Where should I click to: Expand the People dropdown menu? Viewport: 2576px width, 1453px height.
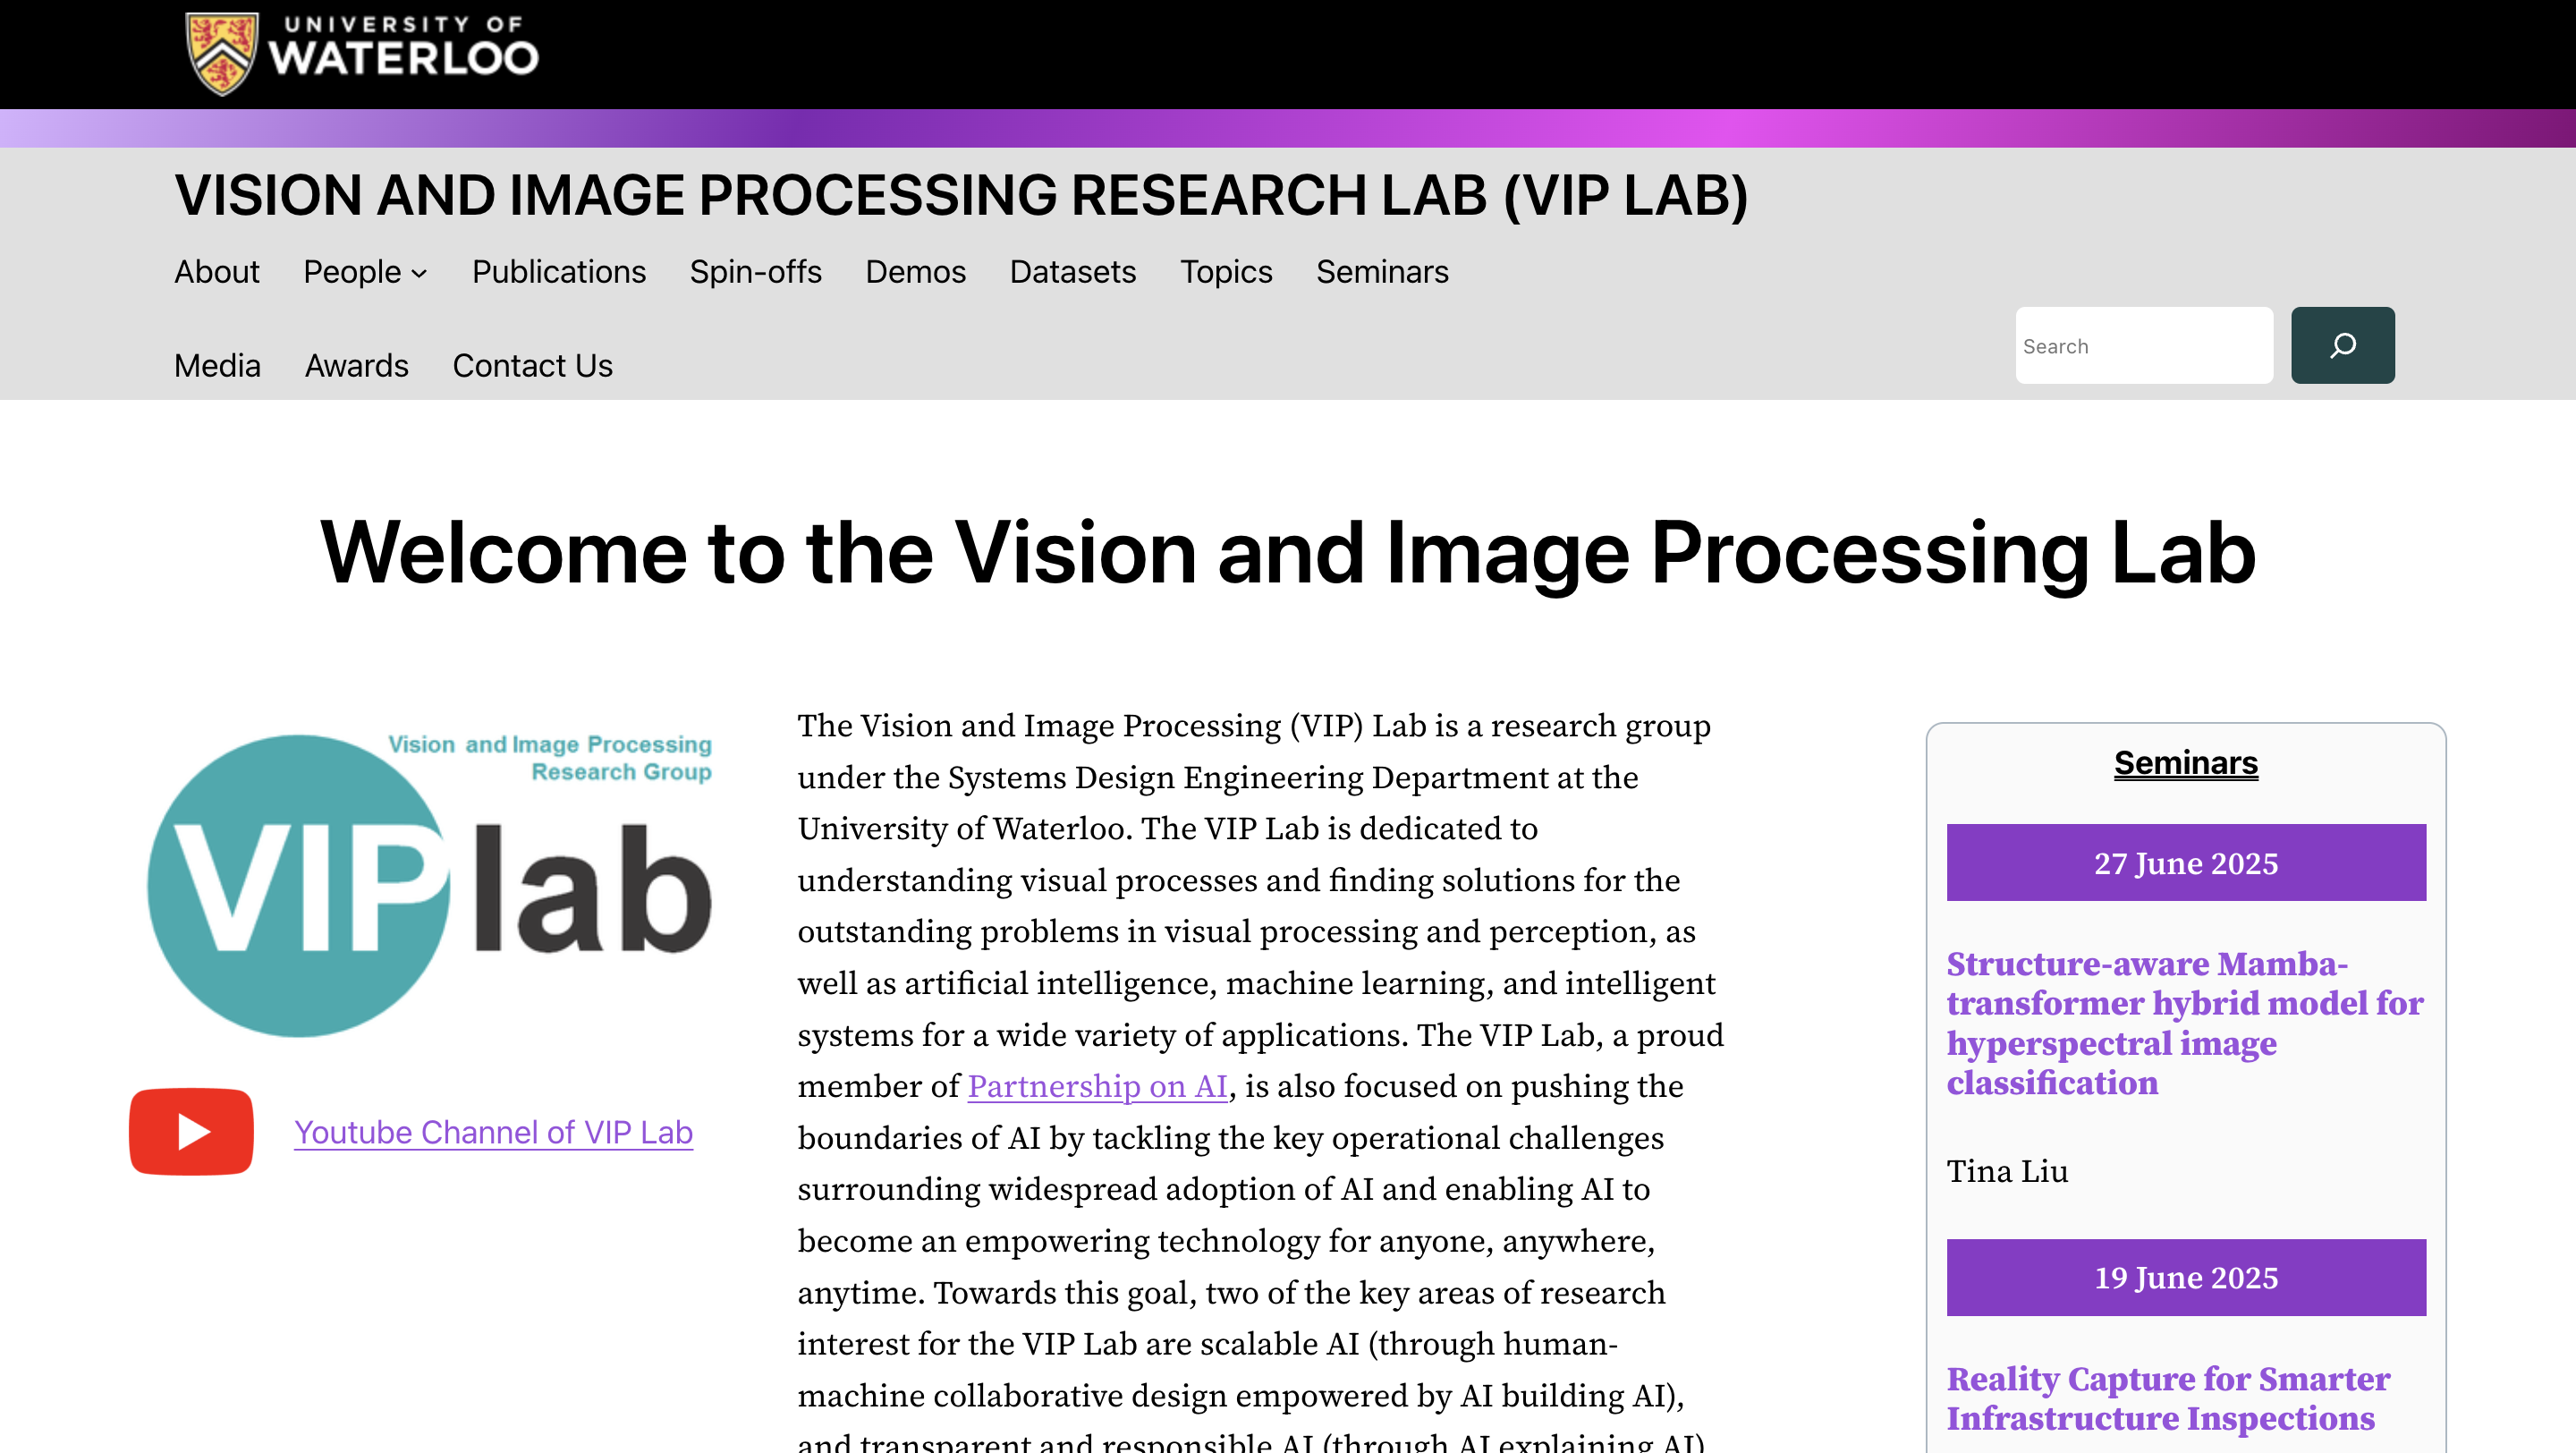coord(365,271)
